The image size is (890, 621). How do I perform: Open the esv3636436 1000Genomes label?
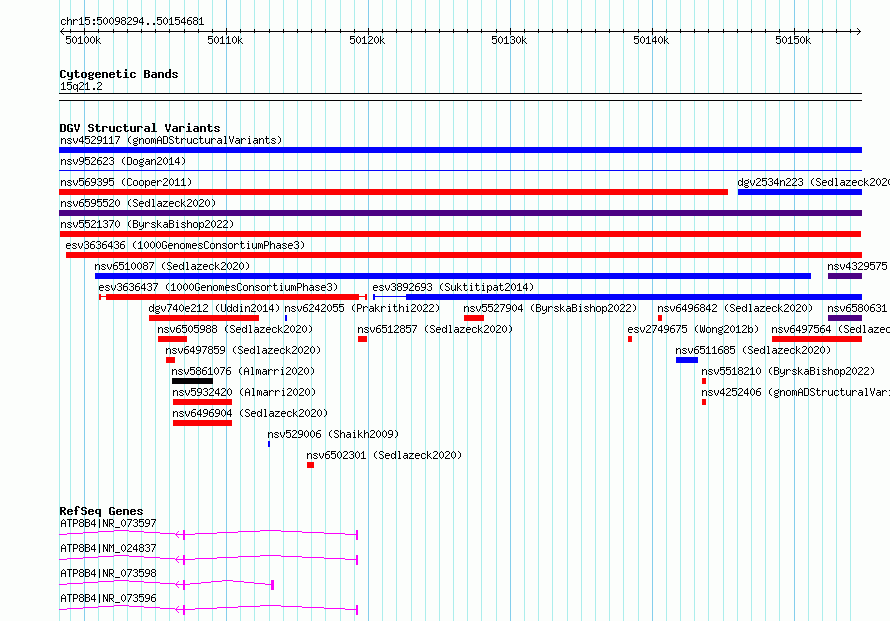coord(185,245)
